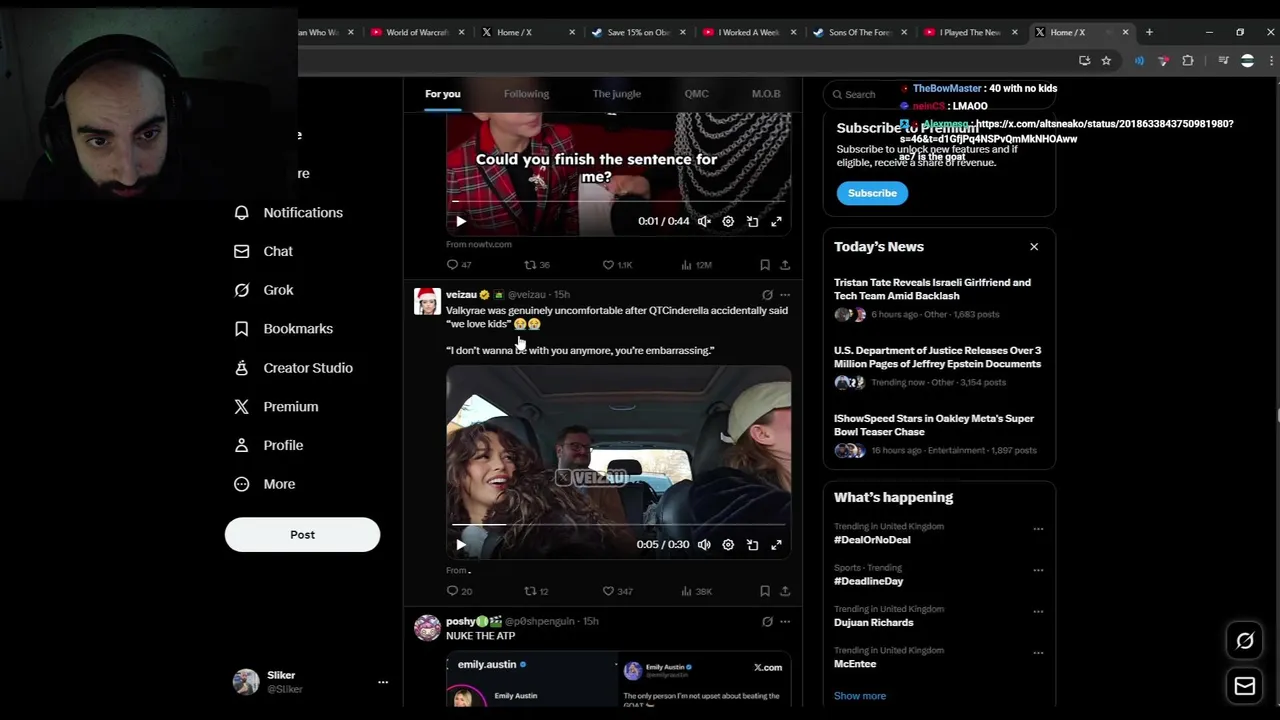Share the top video post
The height and width of the screenshot is (720, 1280).
click(x=785, y=265)
